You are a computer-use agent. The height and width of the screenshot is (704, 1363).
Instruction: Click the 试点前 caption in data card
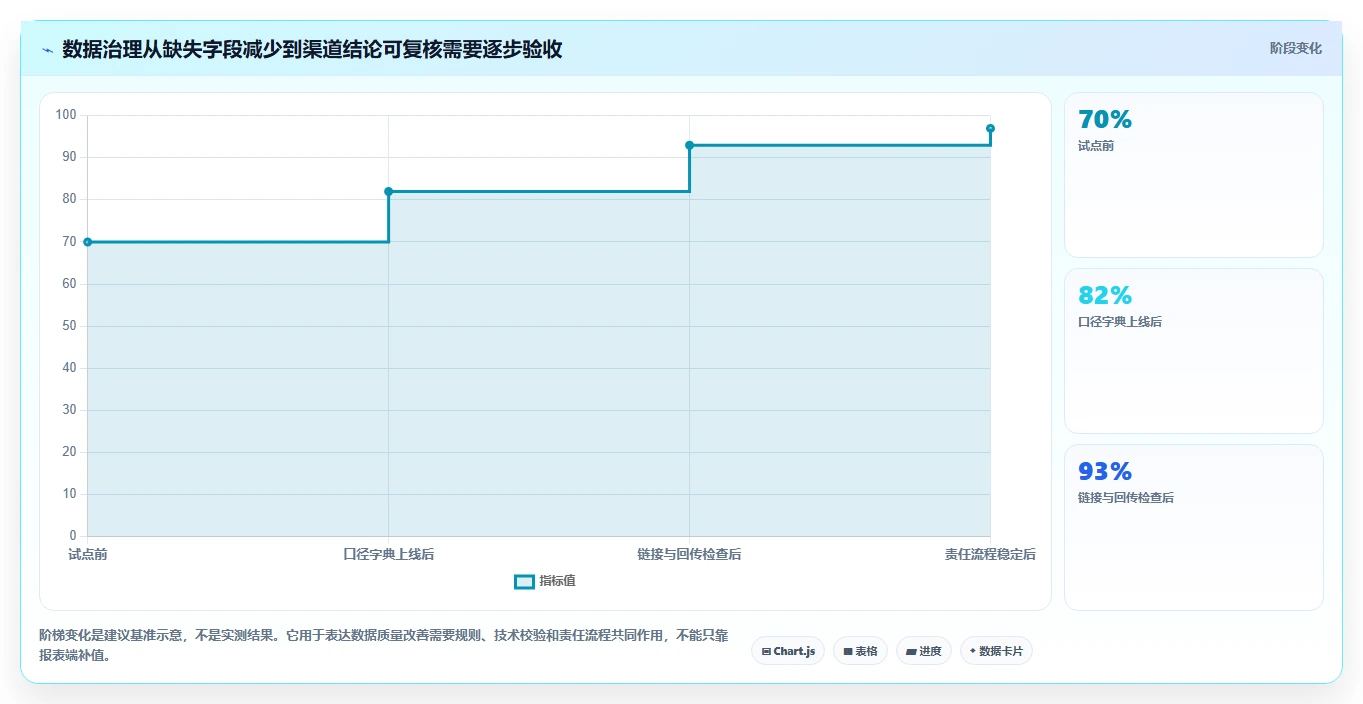point(1096,146)
